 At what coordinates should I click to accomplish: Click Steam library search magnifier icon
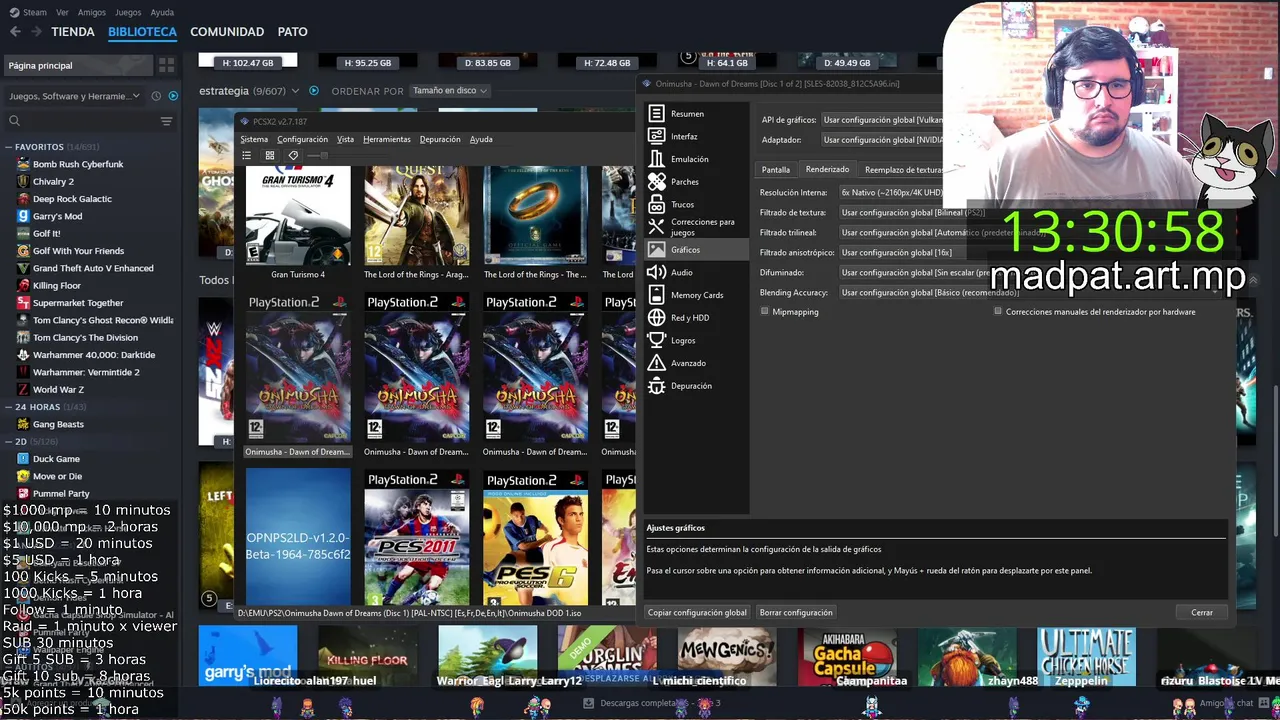14,121
